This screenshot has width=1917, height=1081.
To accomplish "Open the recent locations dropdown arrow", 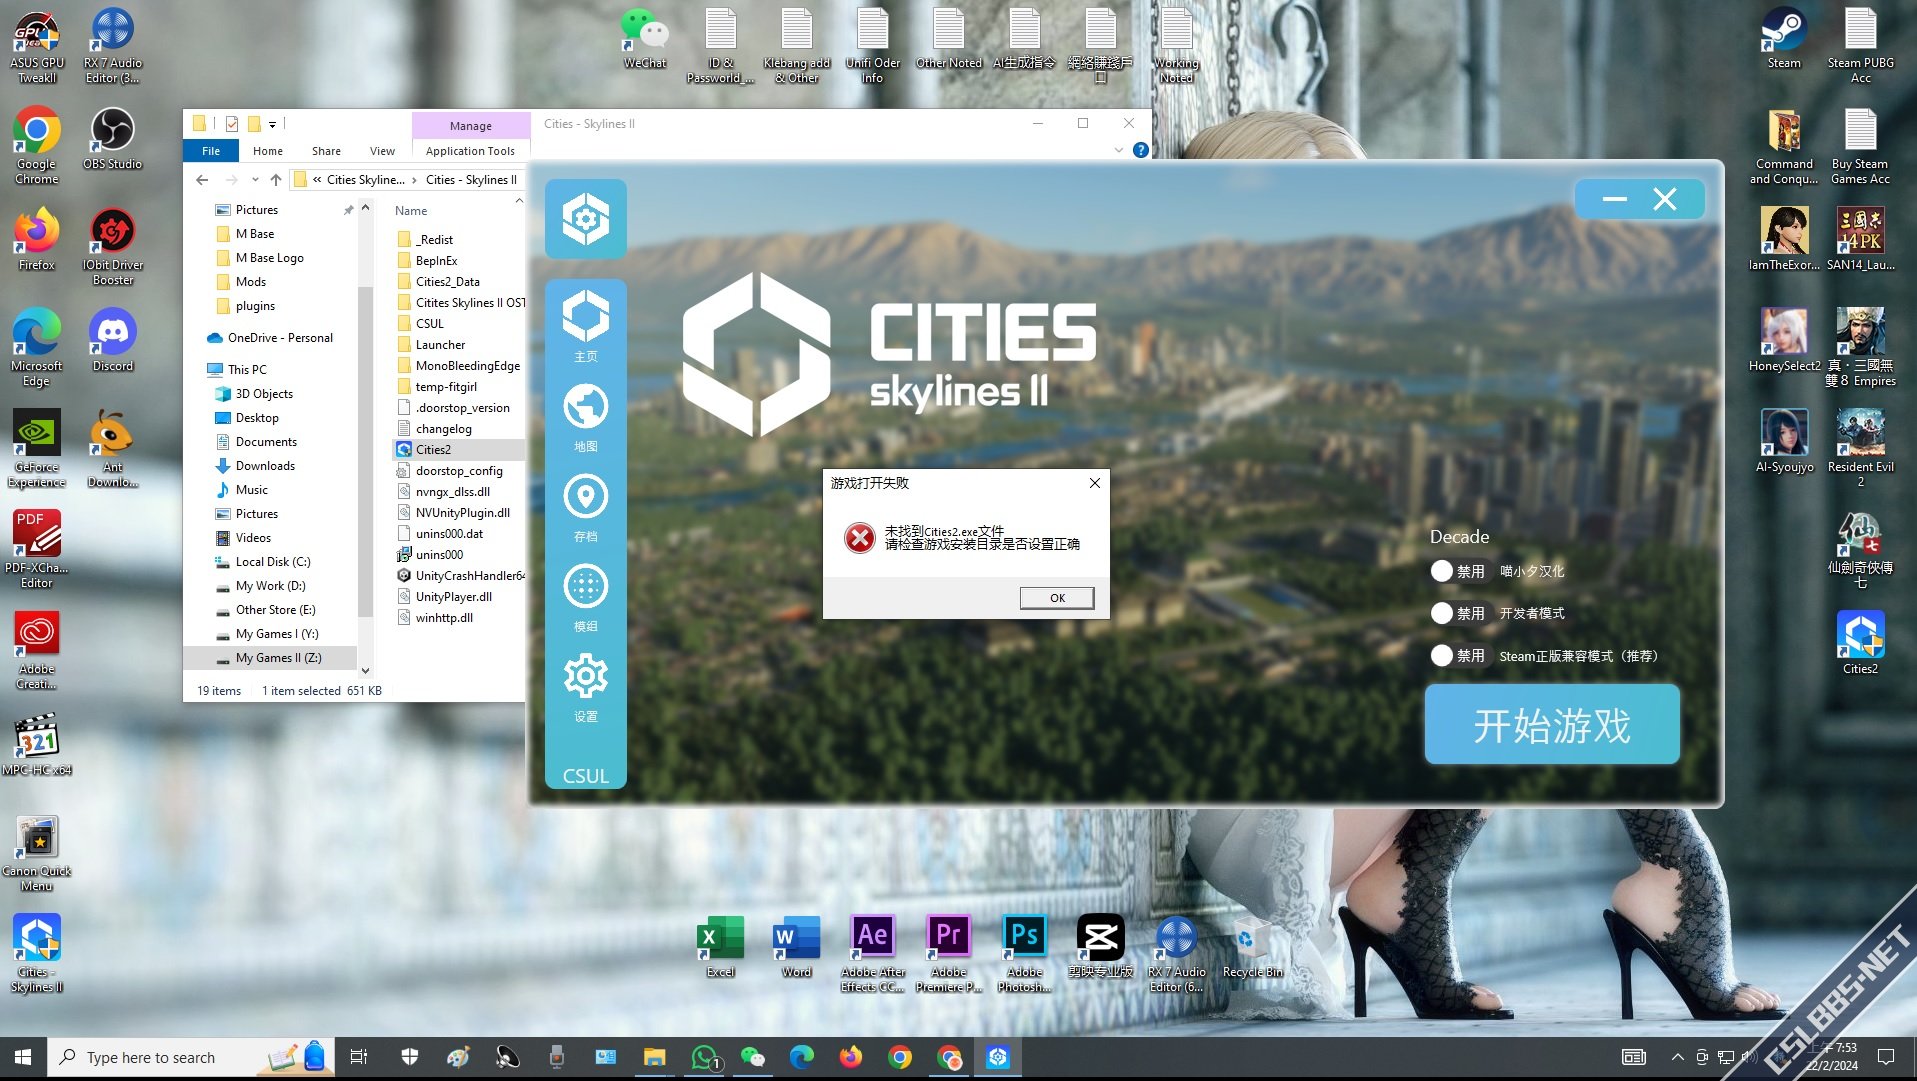I will [x=255, y=180].
